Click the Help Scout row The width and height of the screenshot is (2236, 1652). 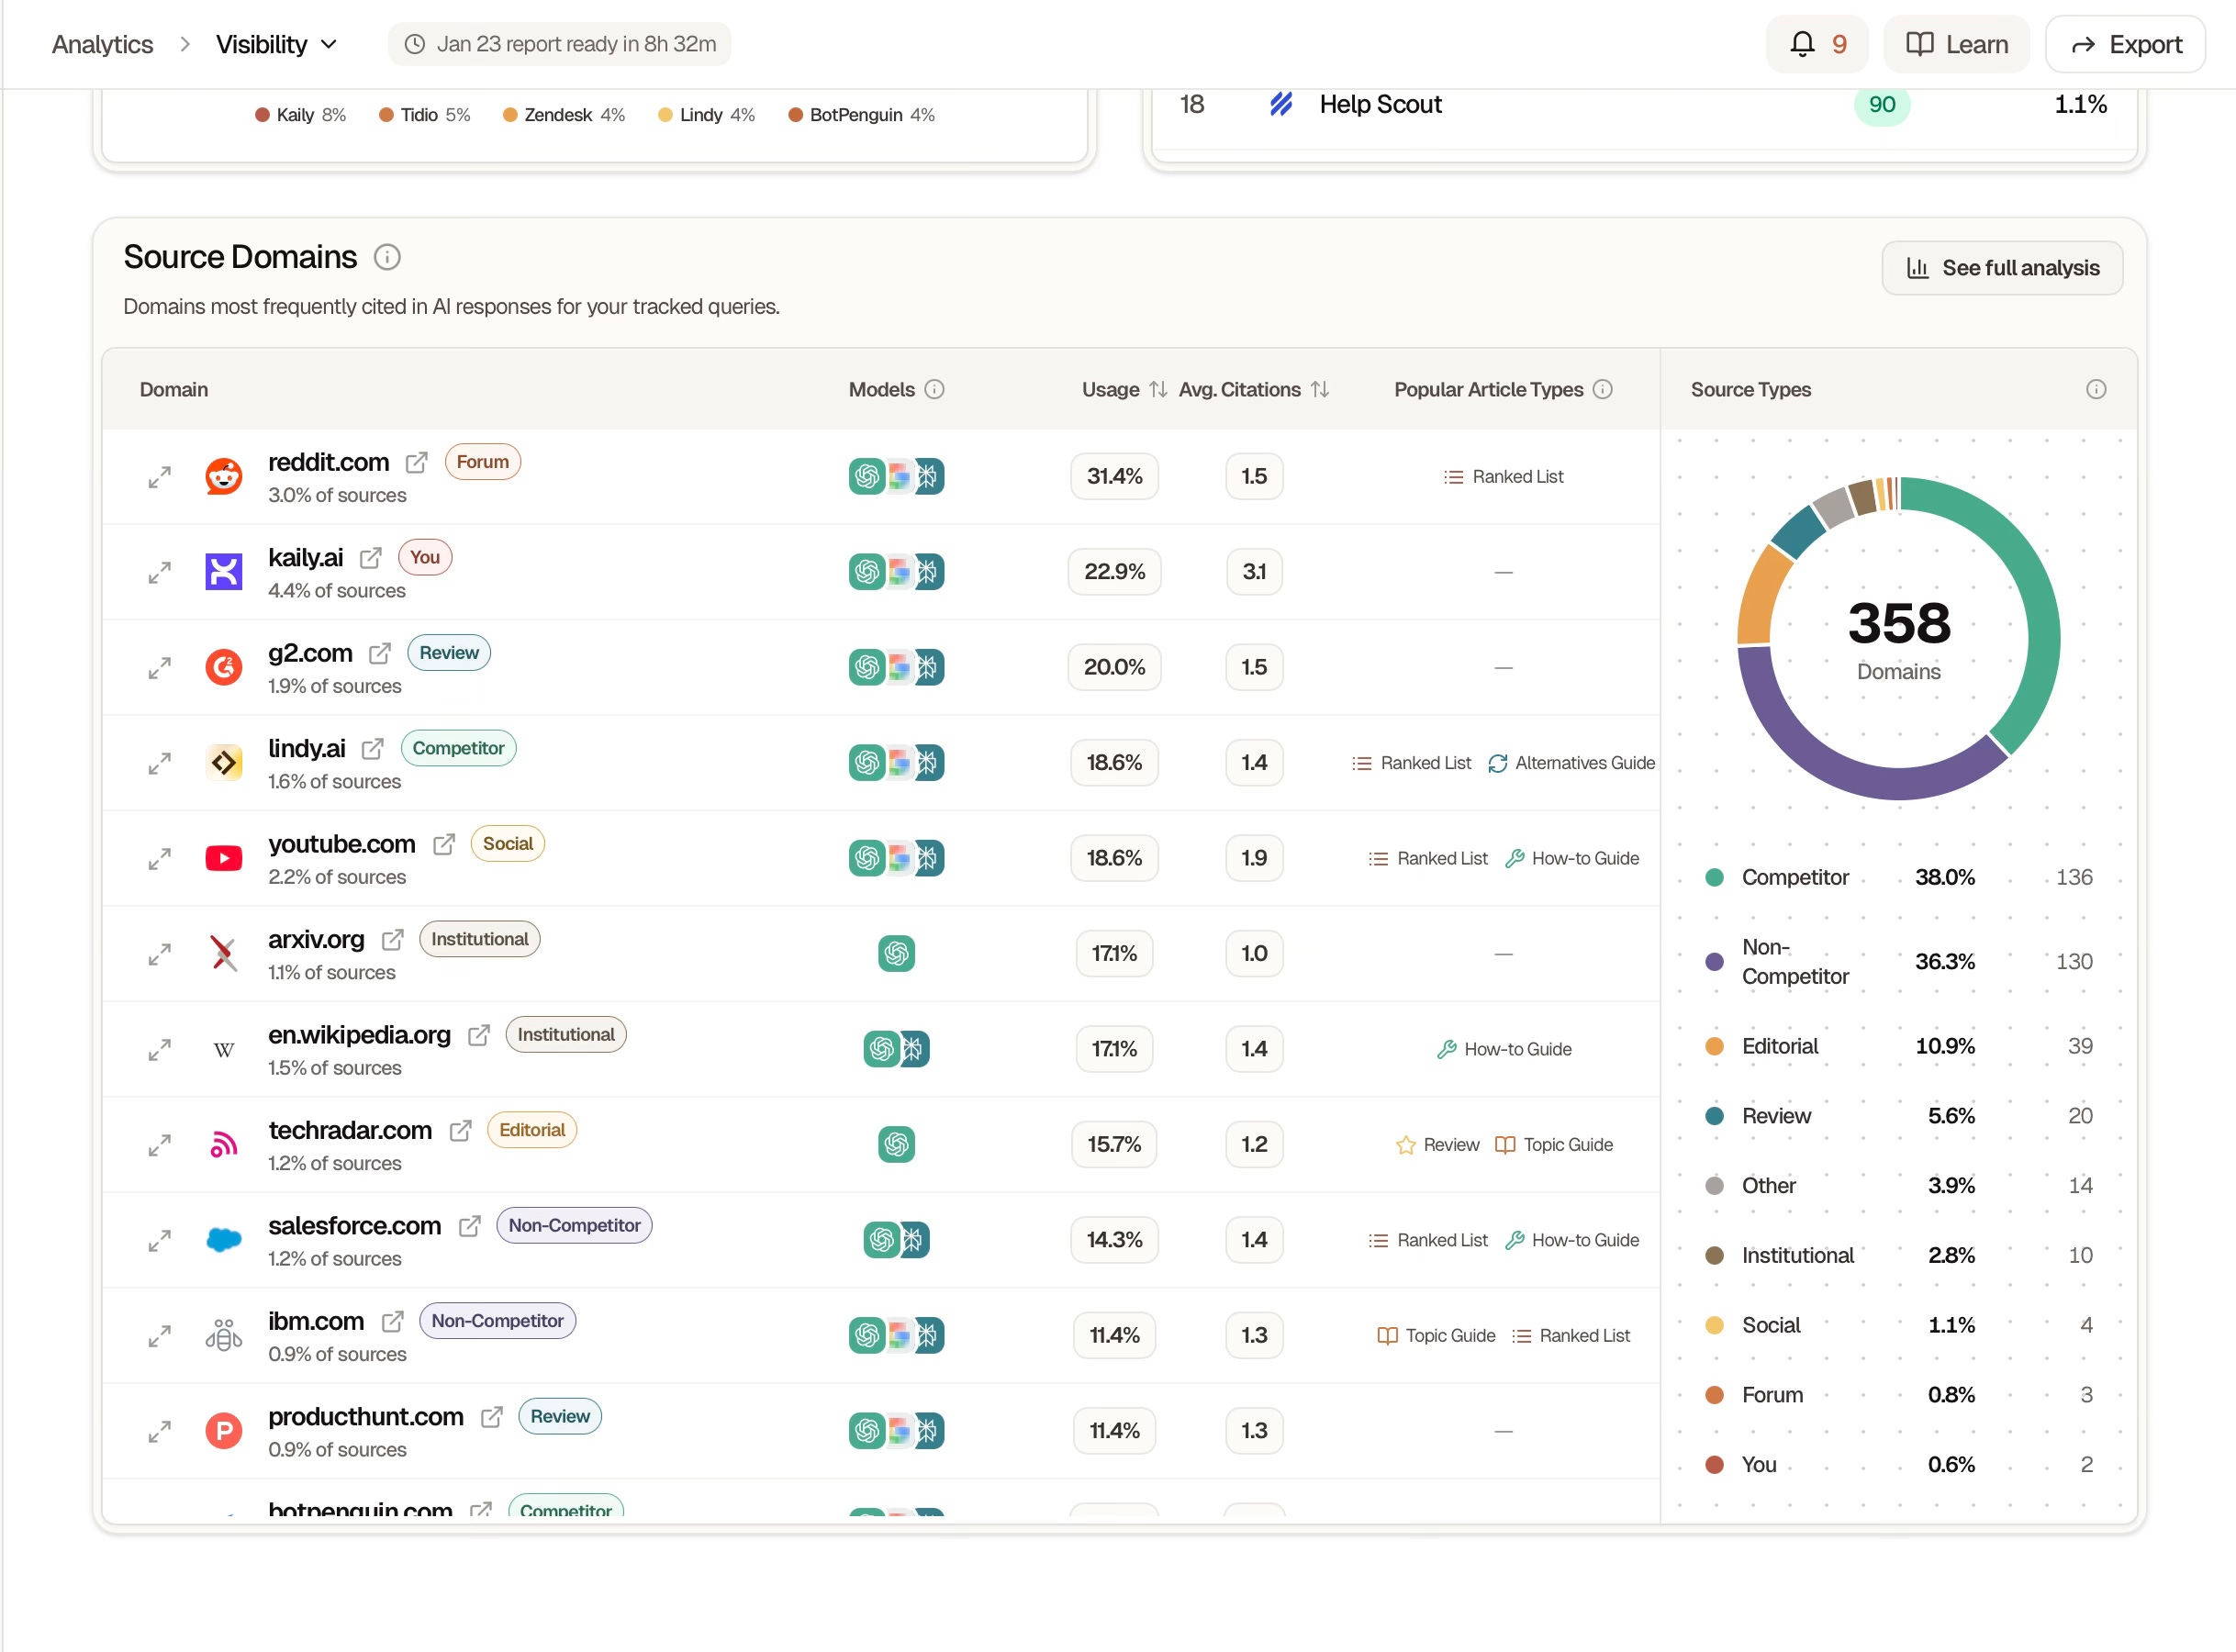tap(1379, 104)
